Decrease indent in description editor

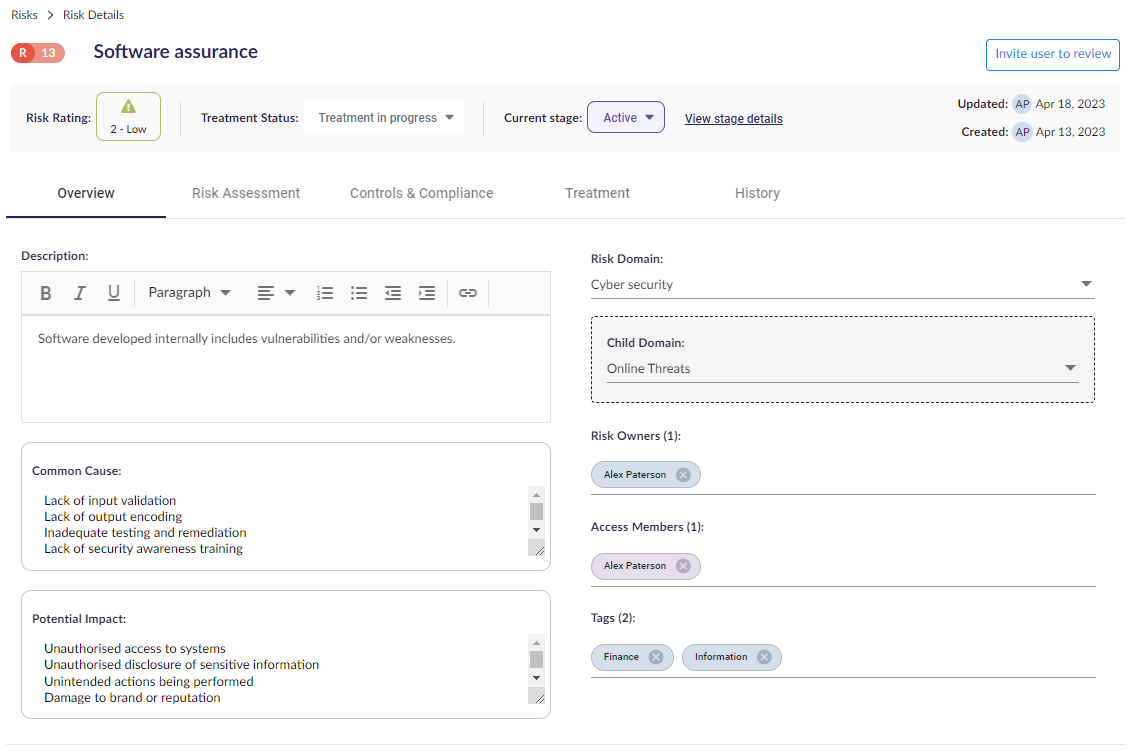point(393,293)
